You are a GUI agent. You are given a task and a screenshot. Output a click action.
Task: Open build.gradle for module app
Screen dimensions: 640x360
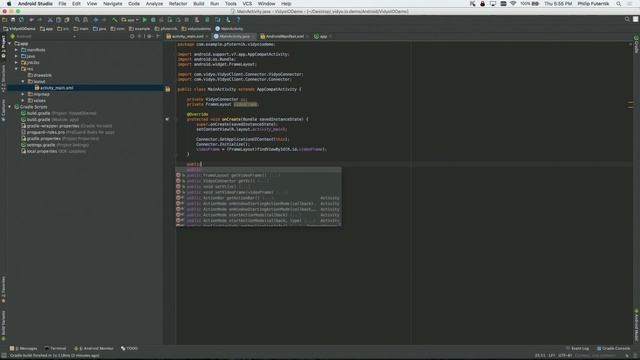(50, 120)
